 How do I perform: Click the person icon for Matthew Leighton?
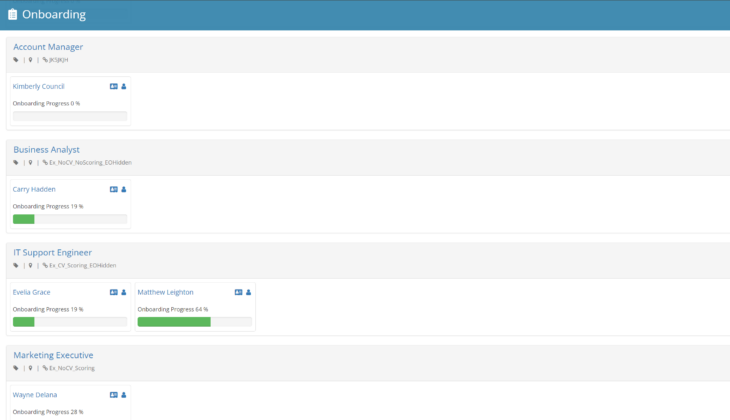pyautogui.click(x=249, y=292)
